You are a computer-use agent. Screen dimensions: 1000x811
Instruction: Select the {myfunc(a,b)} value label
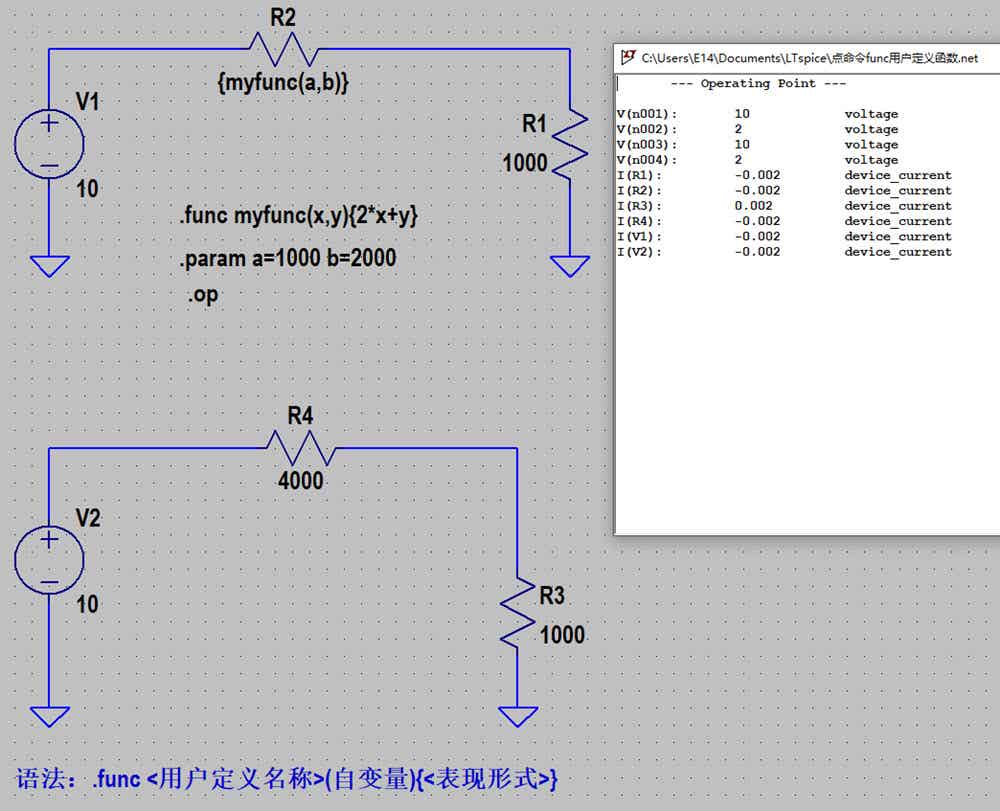pos(283,82)
